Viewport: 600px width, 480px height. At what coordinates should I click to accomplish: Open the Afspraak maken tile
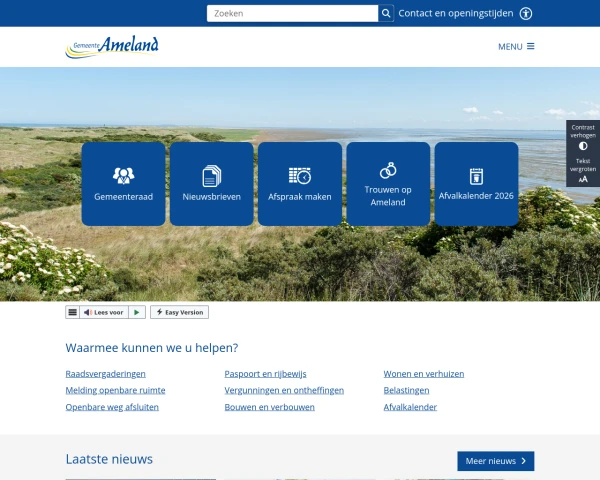[x=300, y=184]
